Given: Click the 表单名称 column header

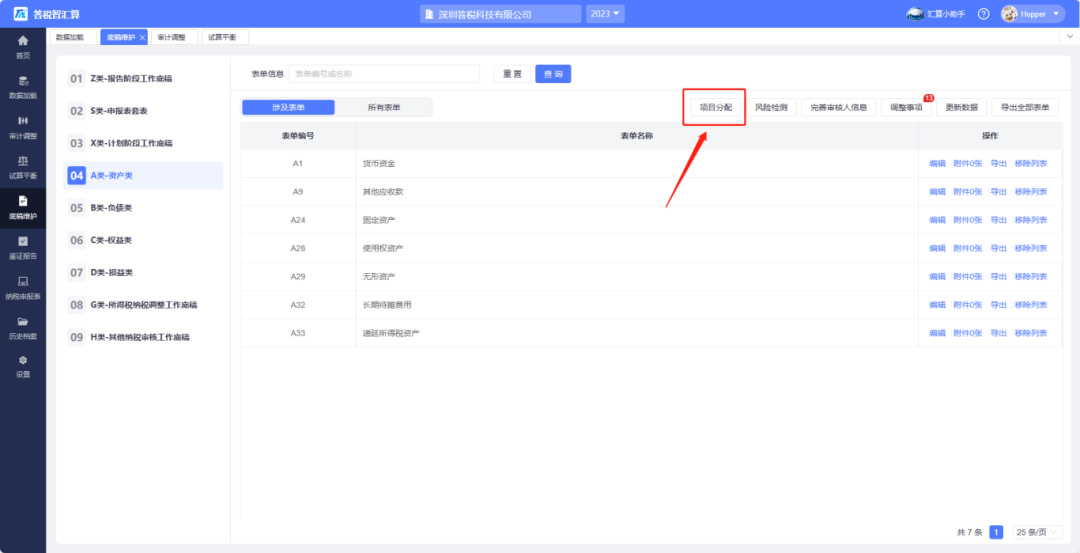Looking at the screenshot, I should click(x=636, y=136).
